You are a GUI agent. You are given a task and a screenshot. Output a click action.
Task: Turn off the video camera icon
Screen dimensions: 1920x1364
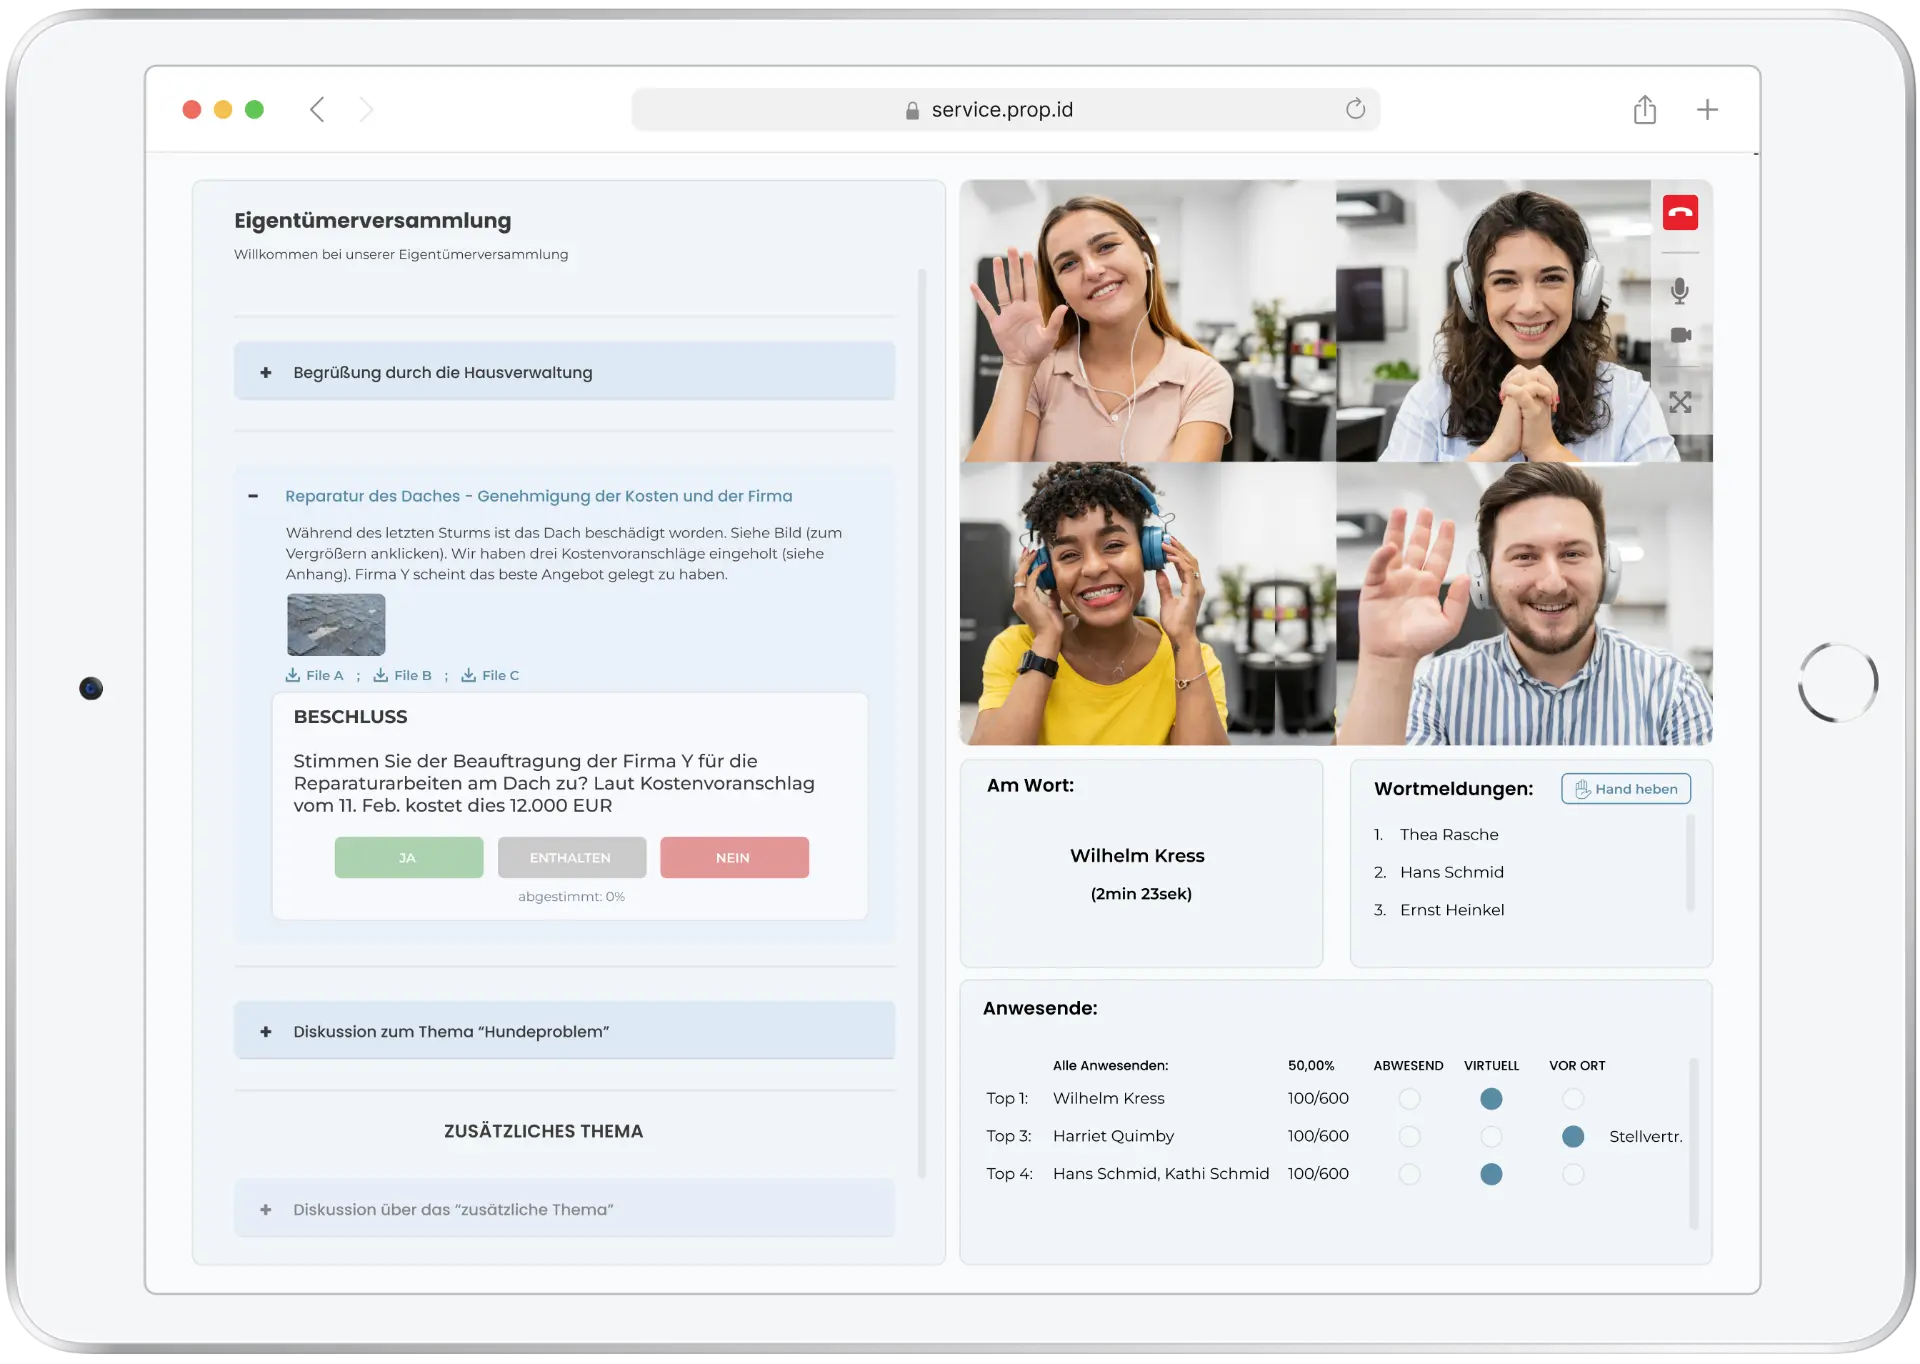[x=1680, y=335]
